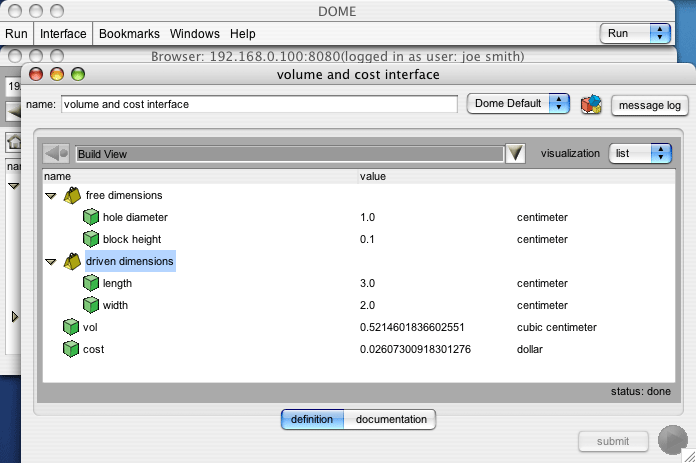Zoom the volume and cost interface window

point(78,74)
